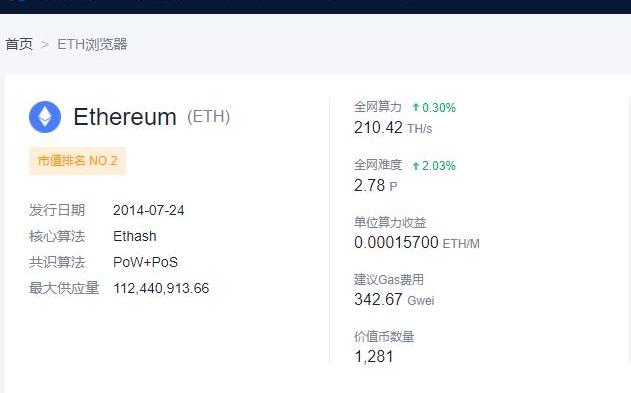Viewport: 631px width, 393px height.
Task: Select the issue date 2014-07-24
Action: pos(148,210)
